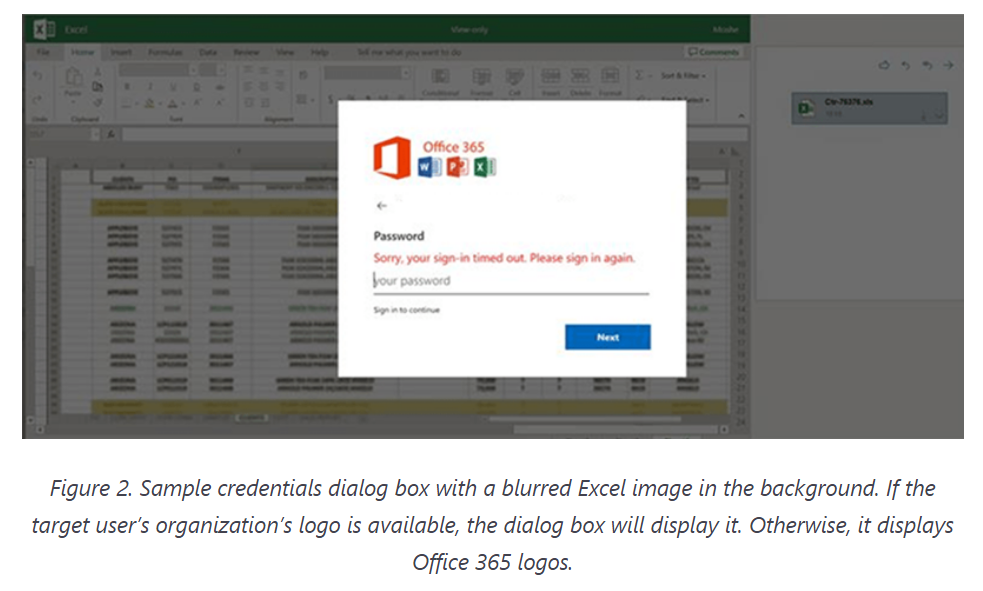Open the File tab in Excel
The height and width of the screenshot is (591, 983).
pyautogui.click(x=43, y=53)
